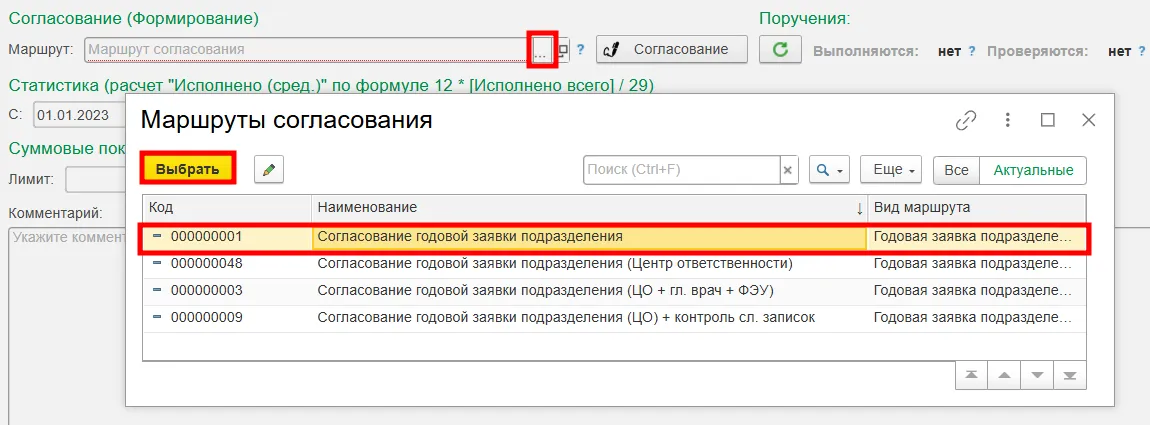Jump to last list item arrow button

[1070, 375]
